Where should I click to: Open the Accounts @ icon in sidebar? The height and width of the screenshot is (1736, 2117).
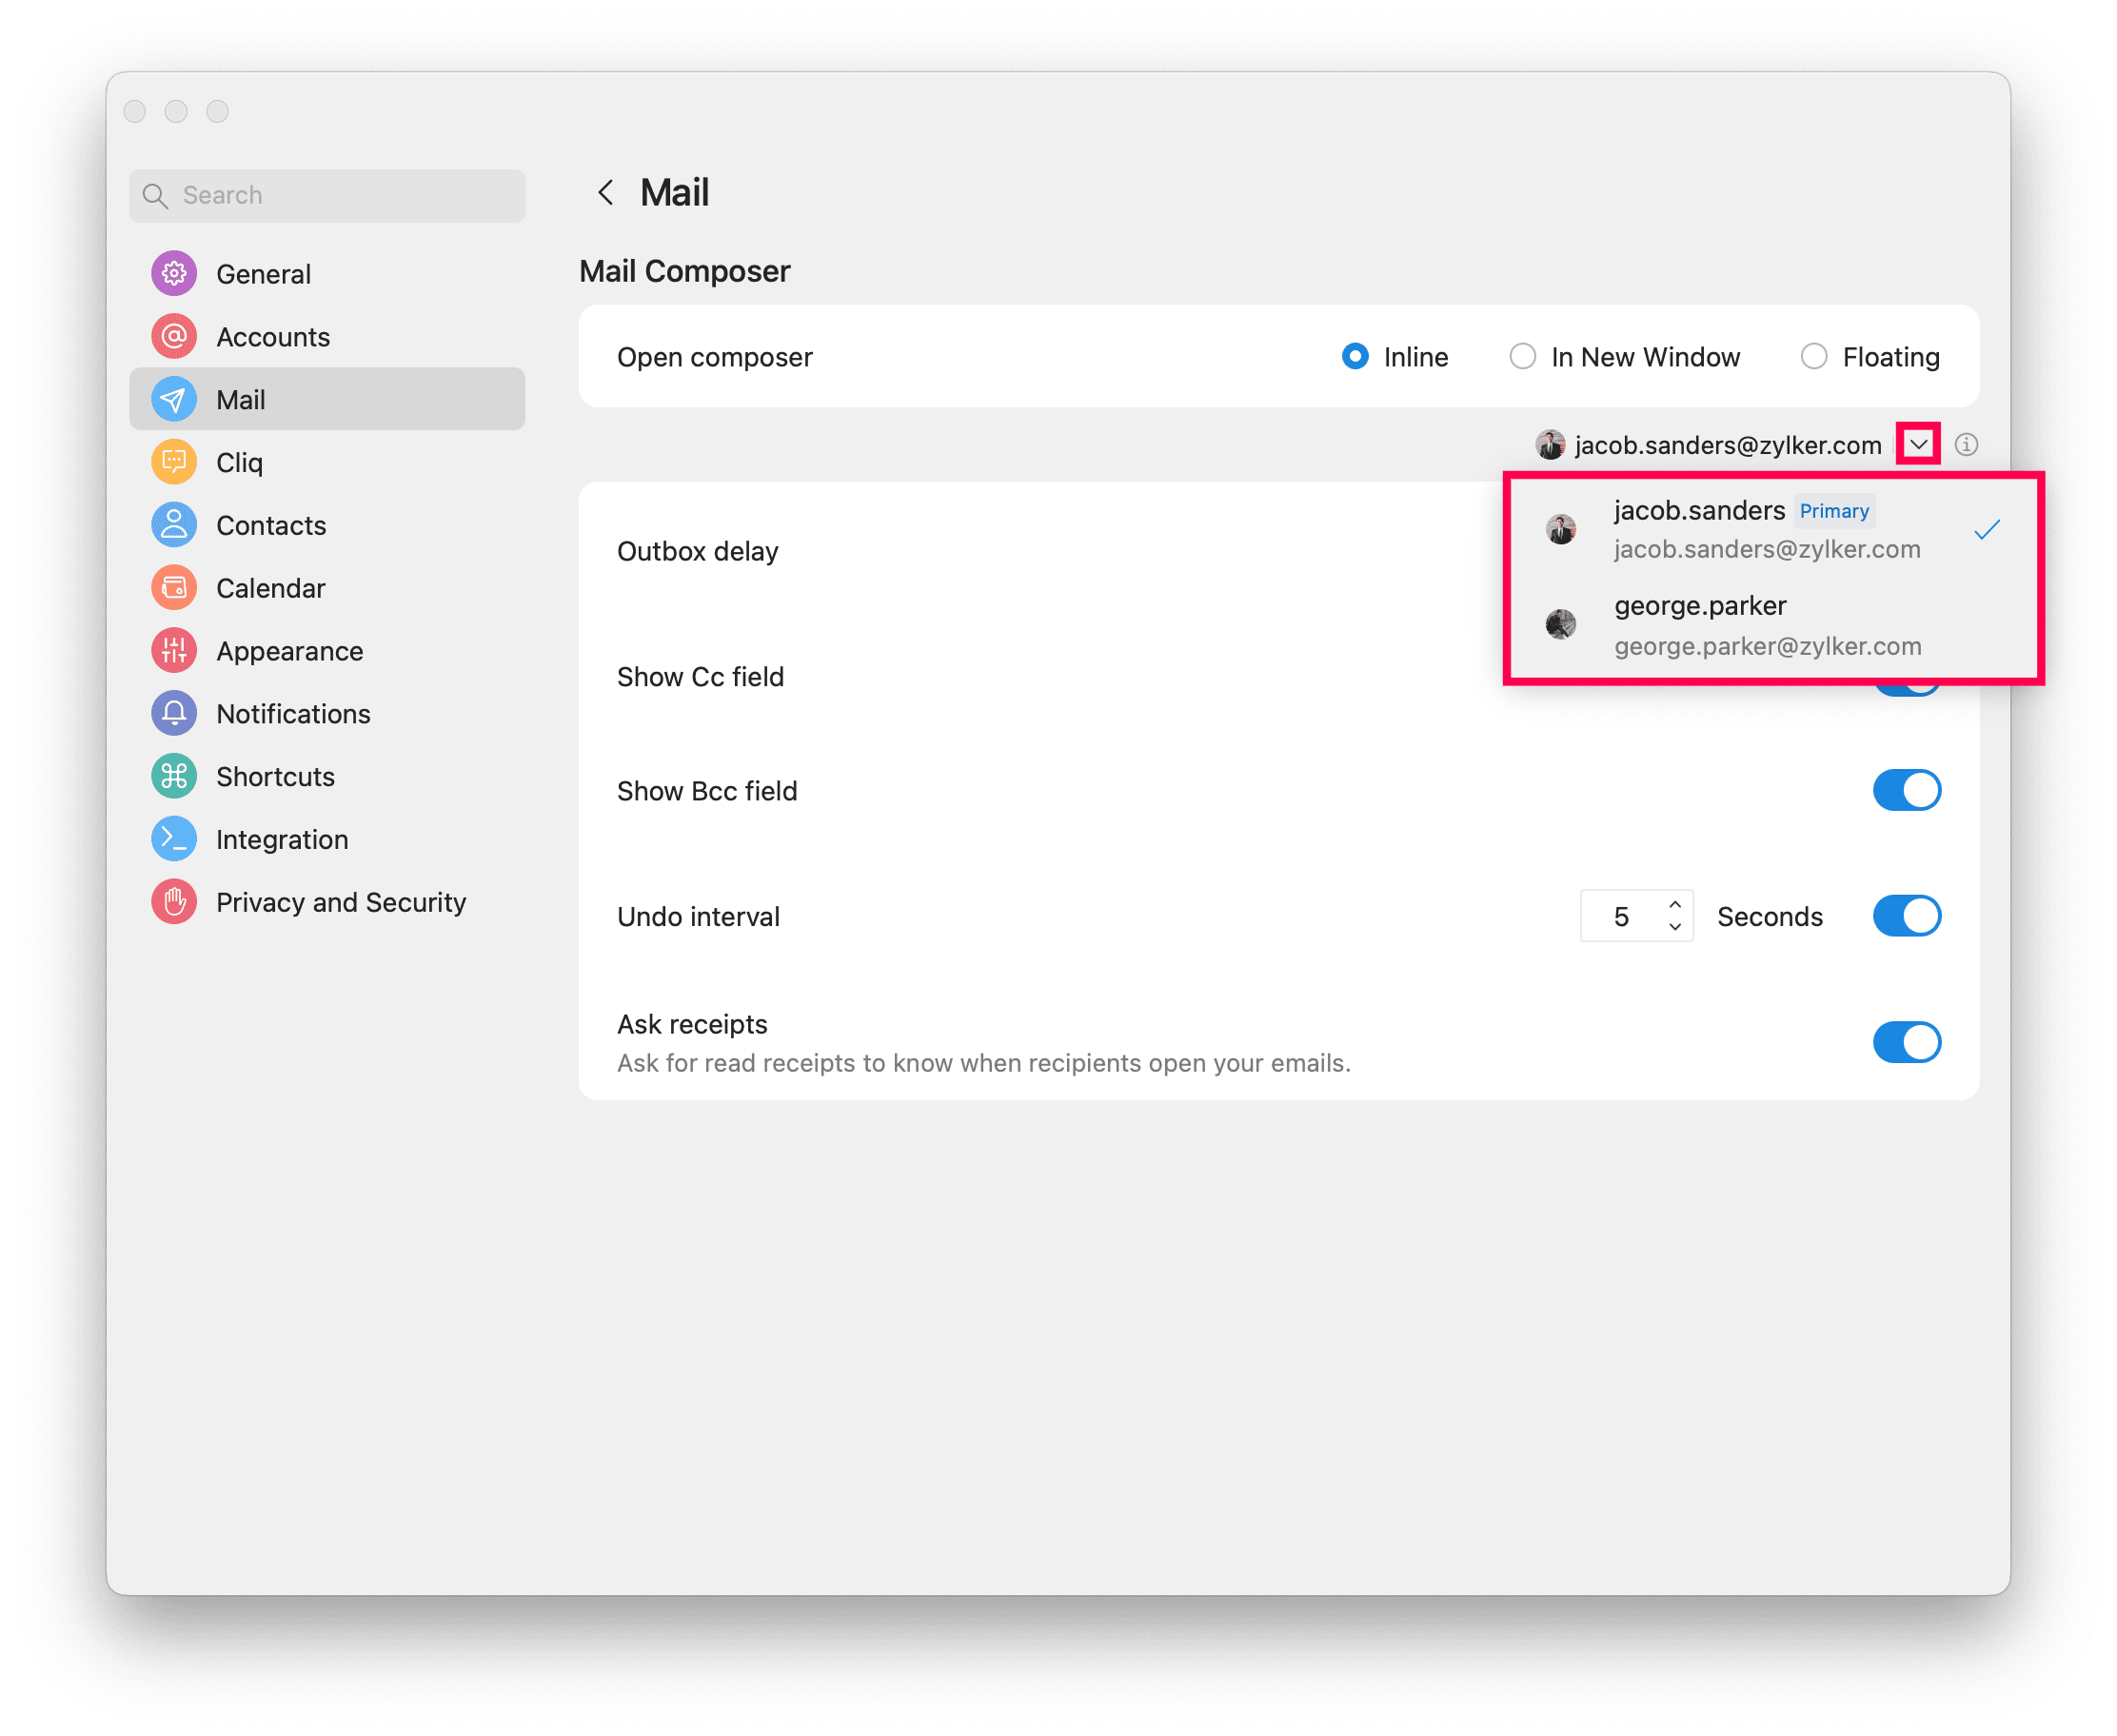[x=174, y=337]
